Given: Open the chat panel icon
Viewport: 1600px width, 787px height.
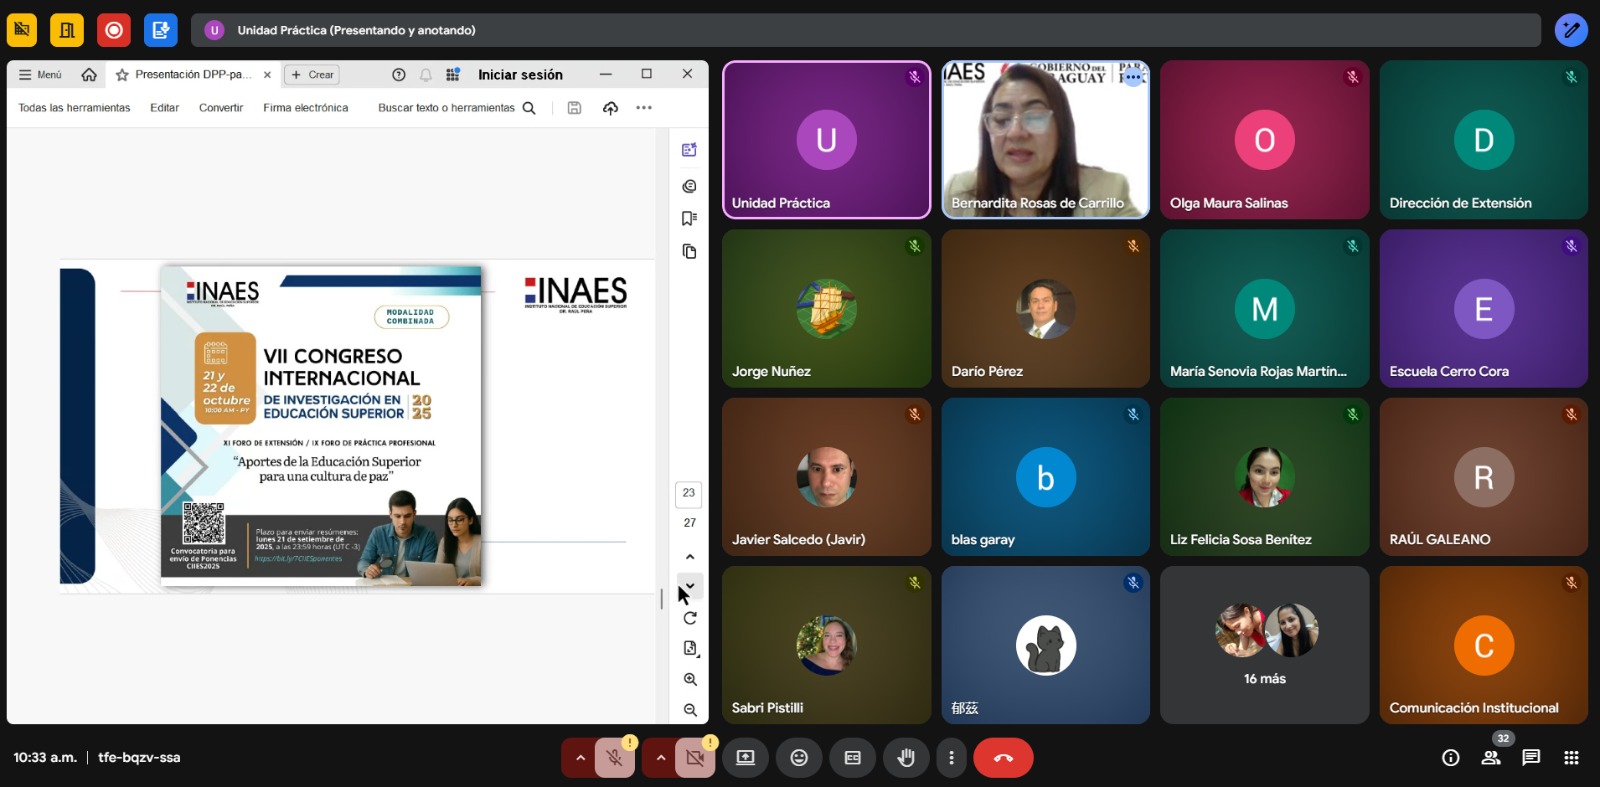Looking at the screenshot, I should point(1531,758).
